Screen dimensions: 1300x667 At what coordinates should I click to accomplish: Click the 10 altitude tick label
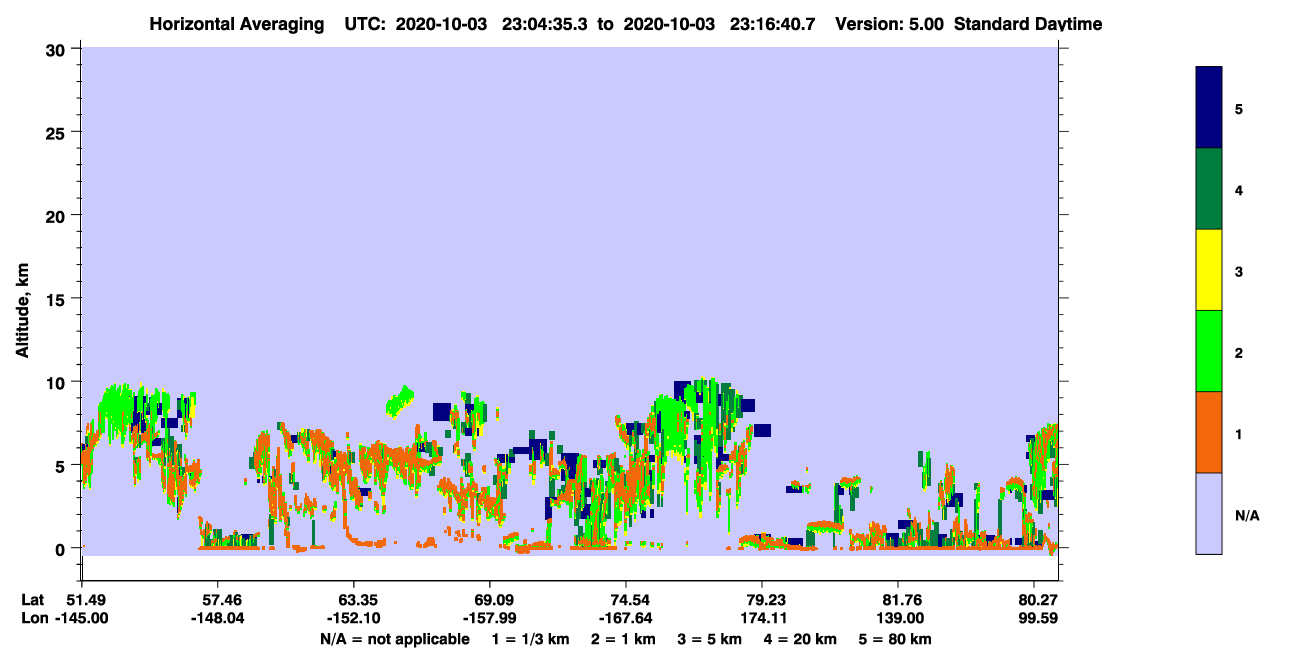58,382
